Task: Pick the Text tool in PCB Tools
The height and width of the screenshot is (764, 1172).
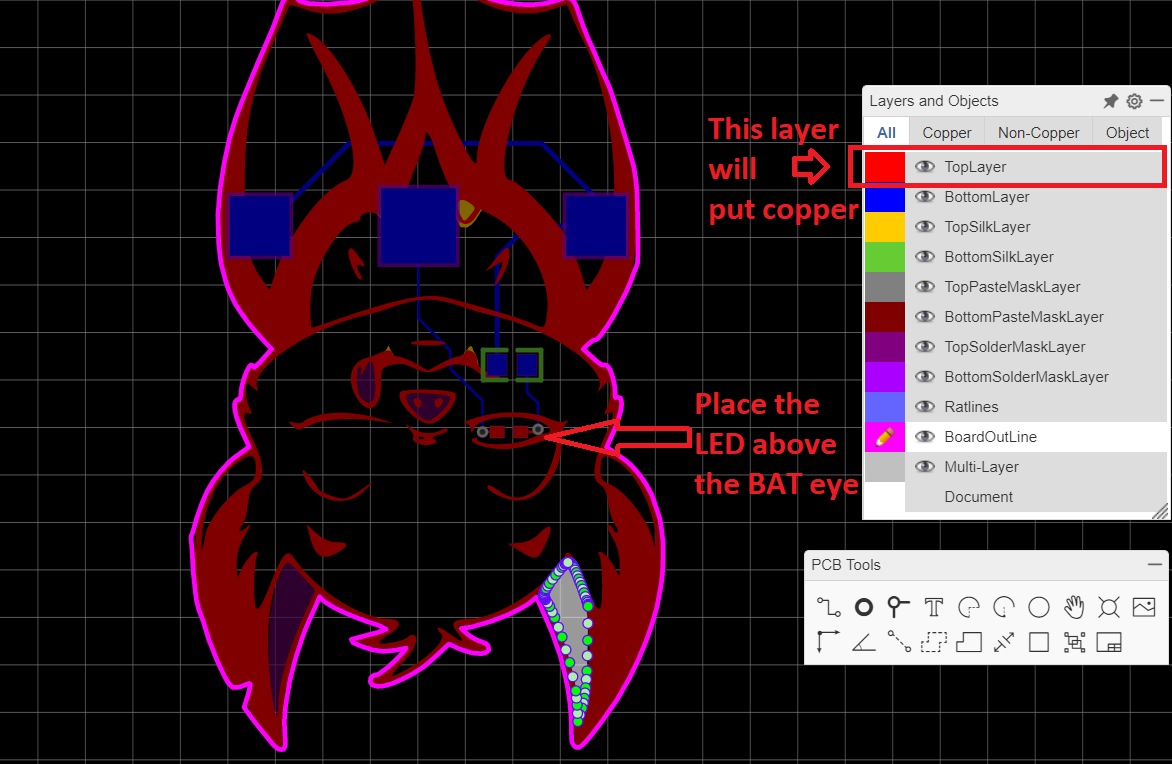Action: coord(933,606)
